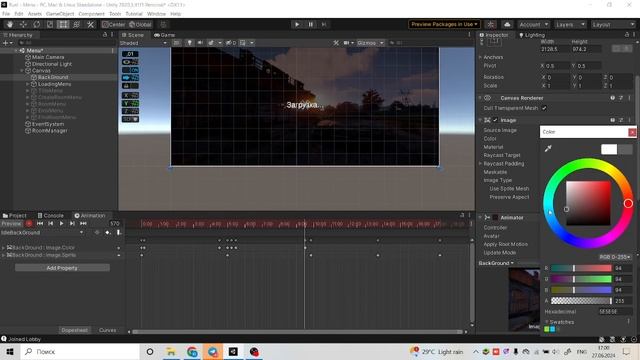Viewport: 640px width, 360px height.
Task: Toggle scene lighting lightbulb in Scene view
Action: [189, 42]
